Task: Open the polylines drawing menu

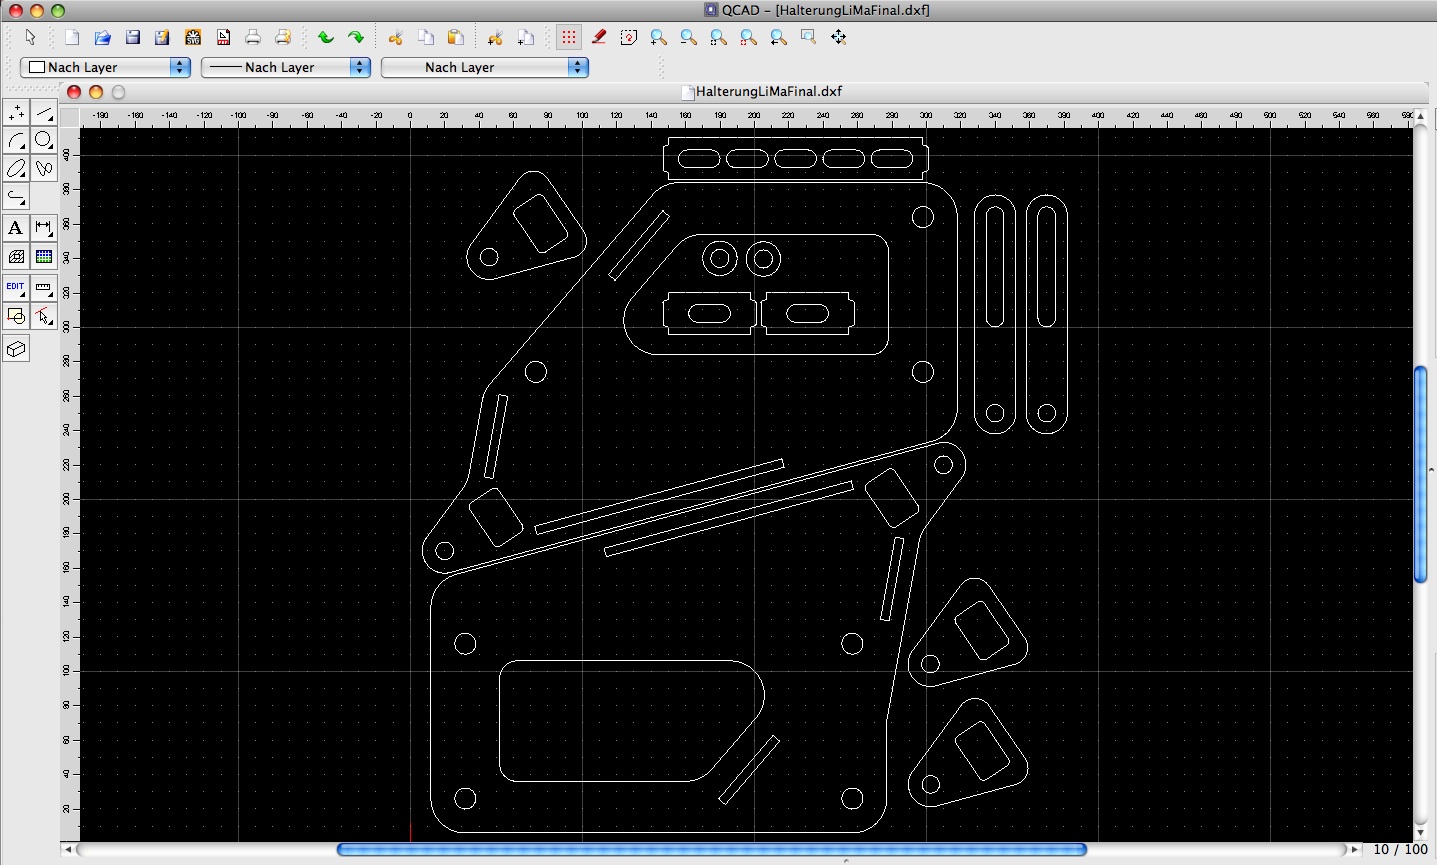Action: [16, 196]
